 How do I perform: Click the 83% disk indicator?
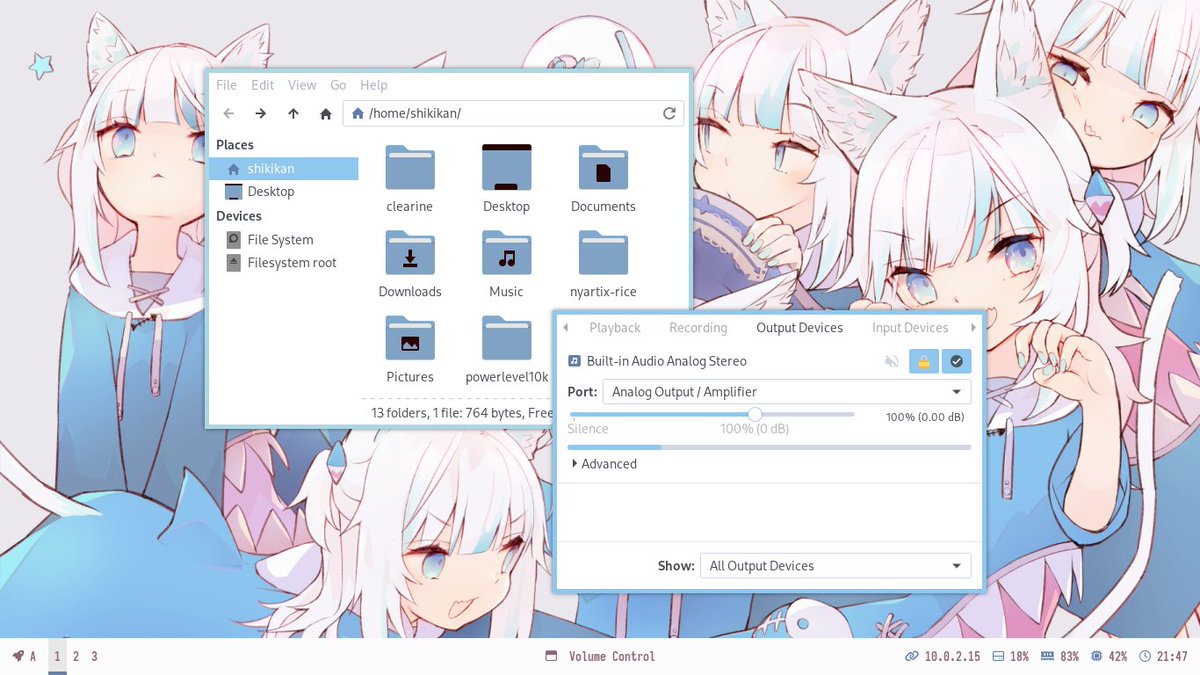tap(1060, 656)
